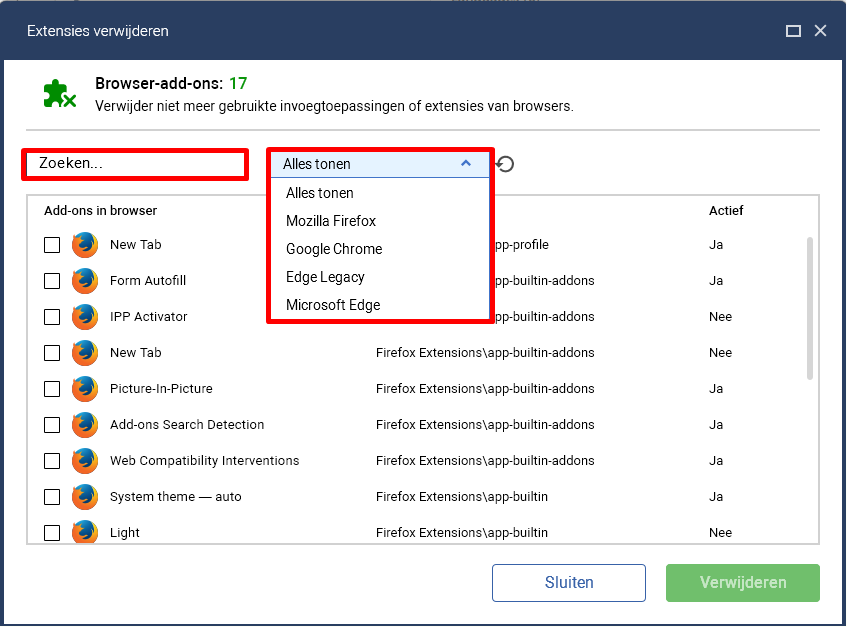The image size is (847, 627).
Task: Click the Firefox icon for System theme — auto
Action: [x=85, y=497]
